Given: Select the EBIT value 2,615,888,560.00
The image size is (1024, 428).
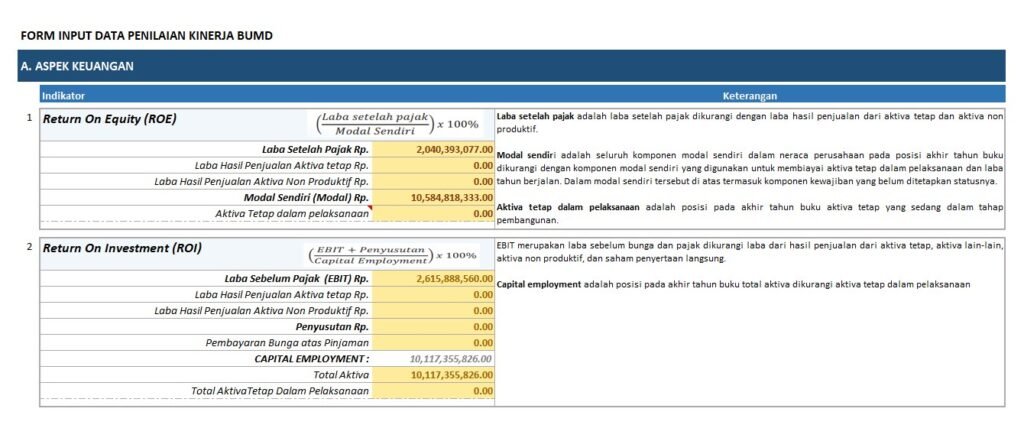Looking at the screenshot, I should click(433, 278).
